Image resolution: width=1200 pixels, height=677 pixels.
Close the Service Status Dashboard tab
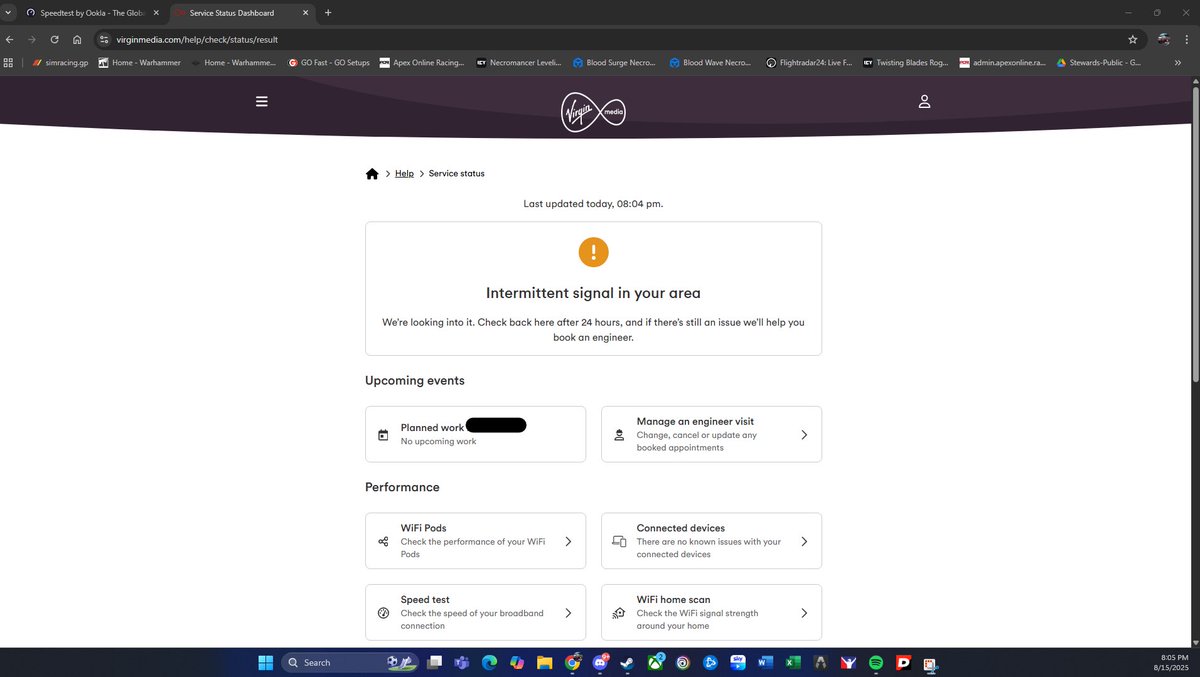[306, 13]
